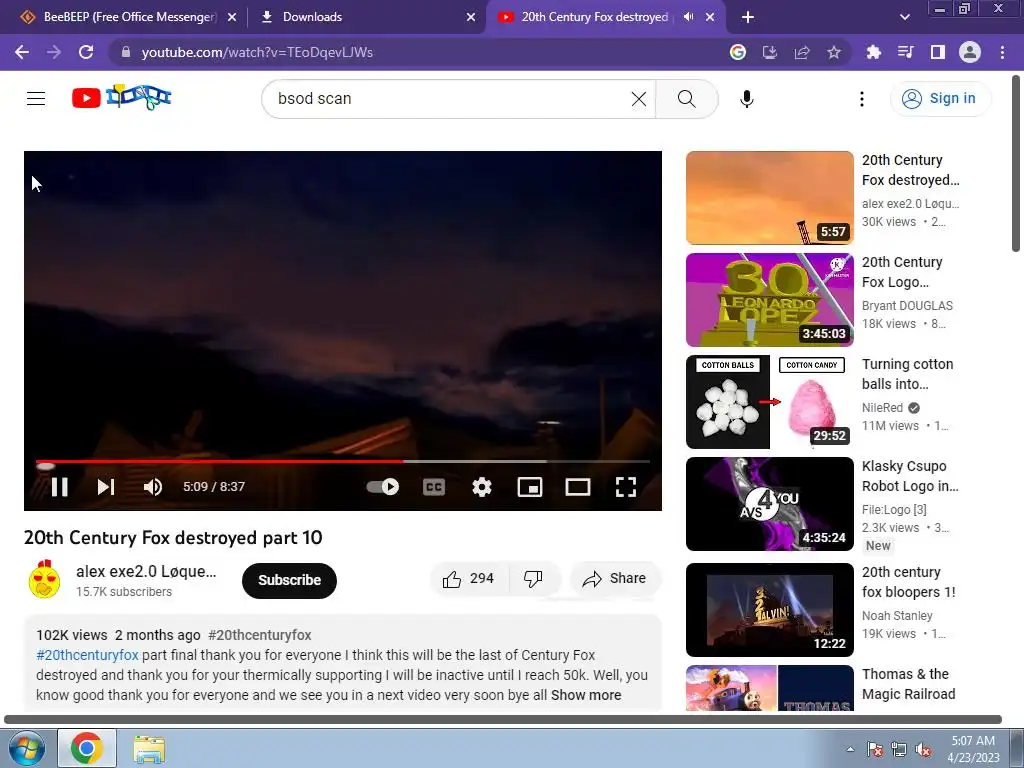Enter fullscreen mode on the video

pos(626,487)
